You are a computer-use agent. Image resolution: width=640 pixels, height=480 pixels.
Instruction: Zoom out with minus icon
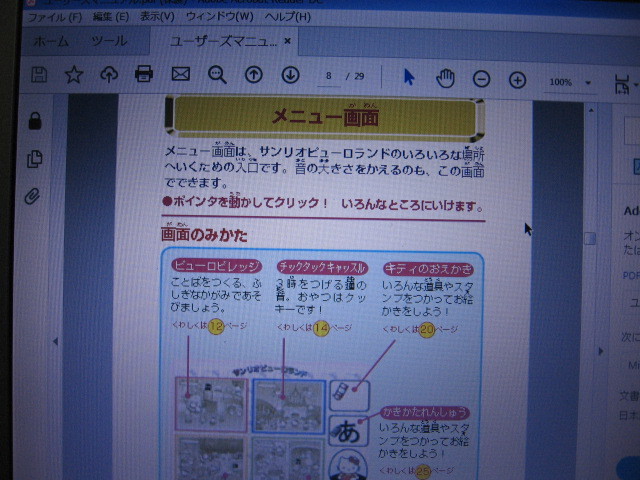coord(481,79)
